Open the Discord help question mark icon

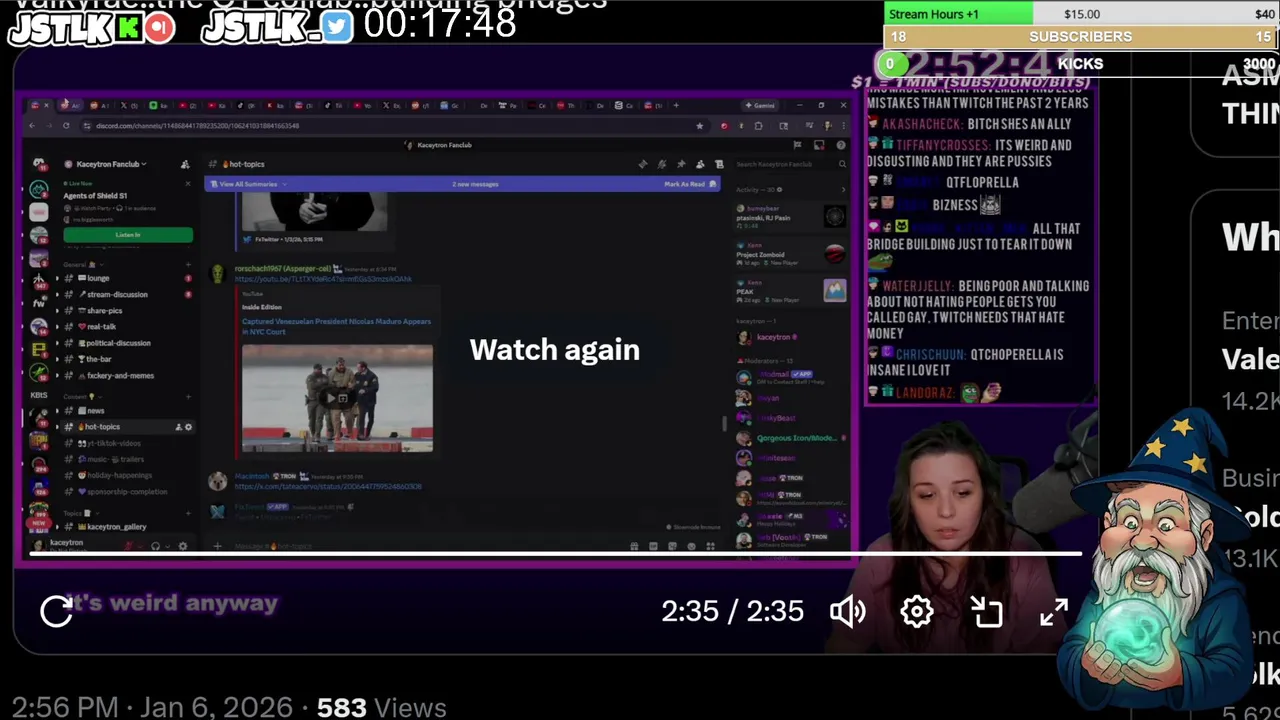pyautogui.click(x=840, y=145)
